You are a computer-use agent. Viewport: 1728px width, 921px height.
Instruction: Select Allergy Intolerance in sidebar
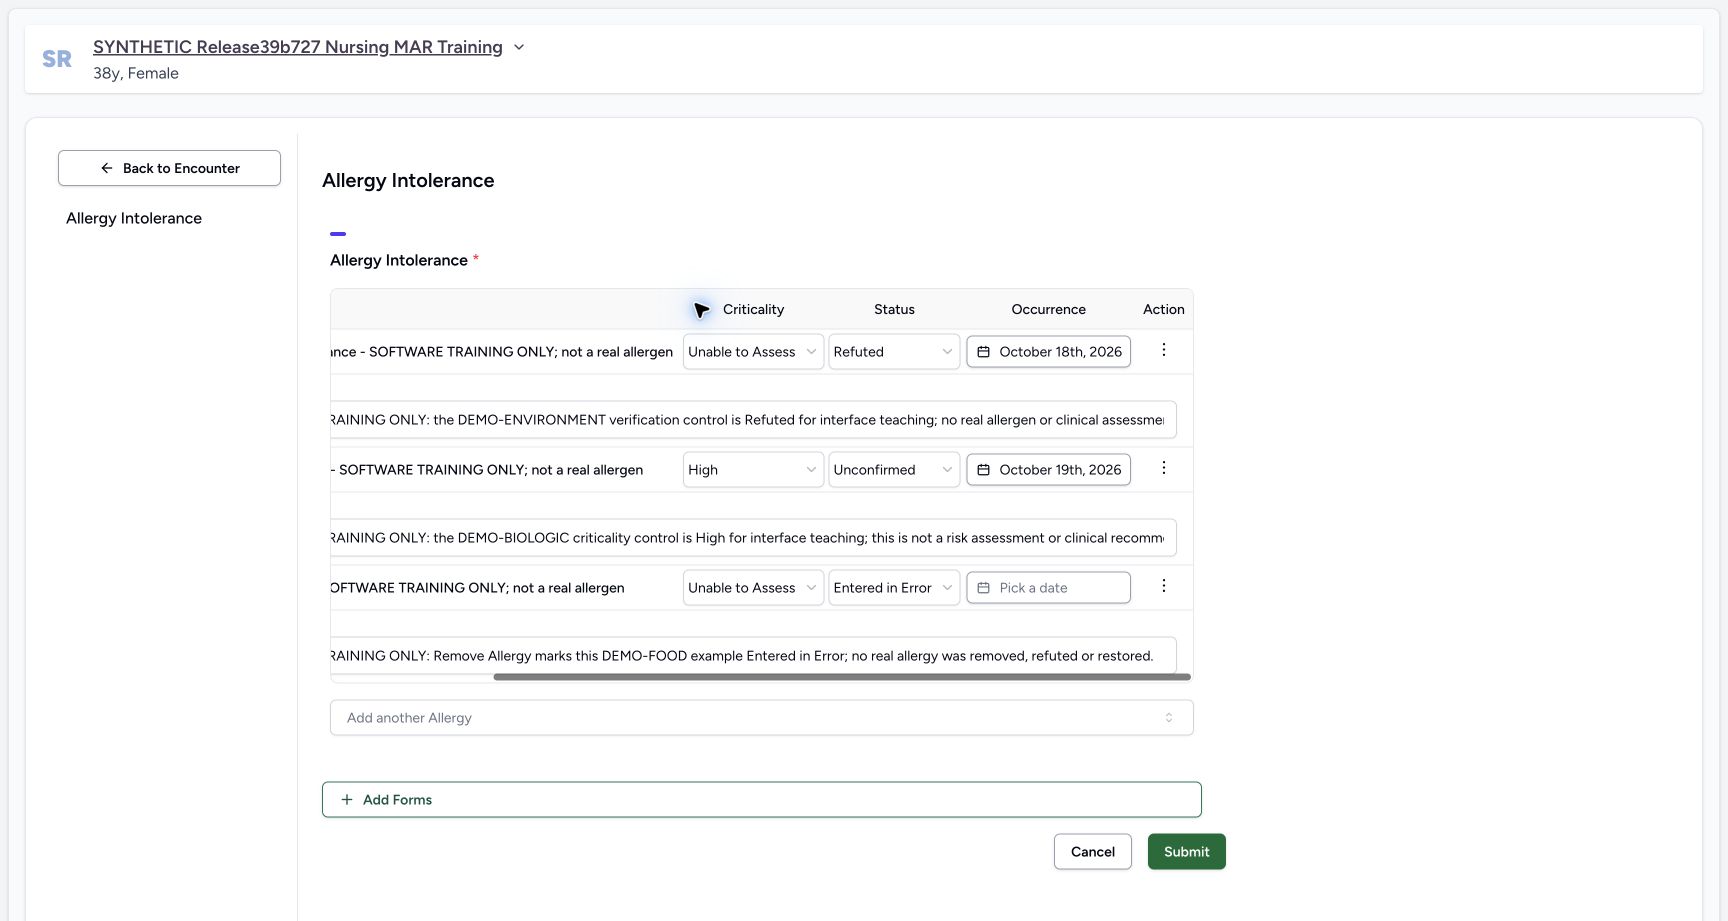(x=134, y=218)
